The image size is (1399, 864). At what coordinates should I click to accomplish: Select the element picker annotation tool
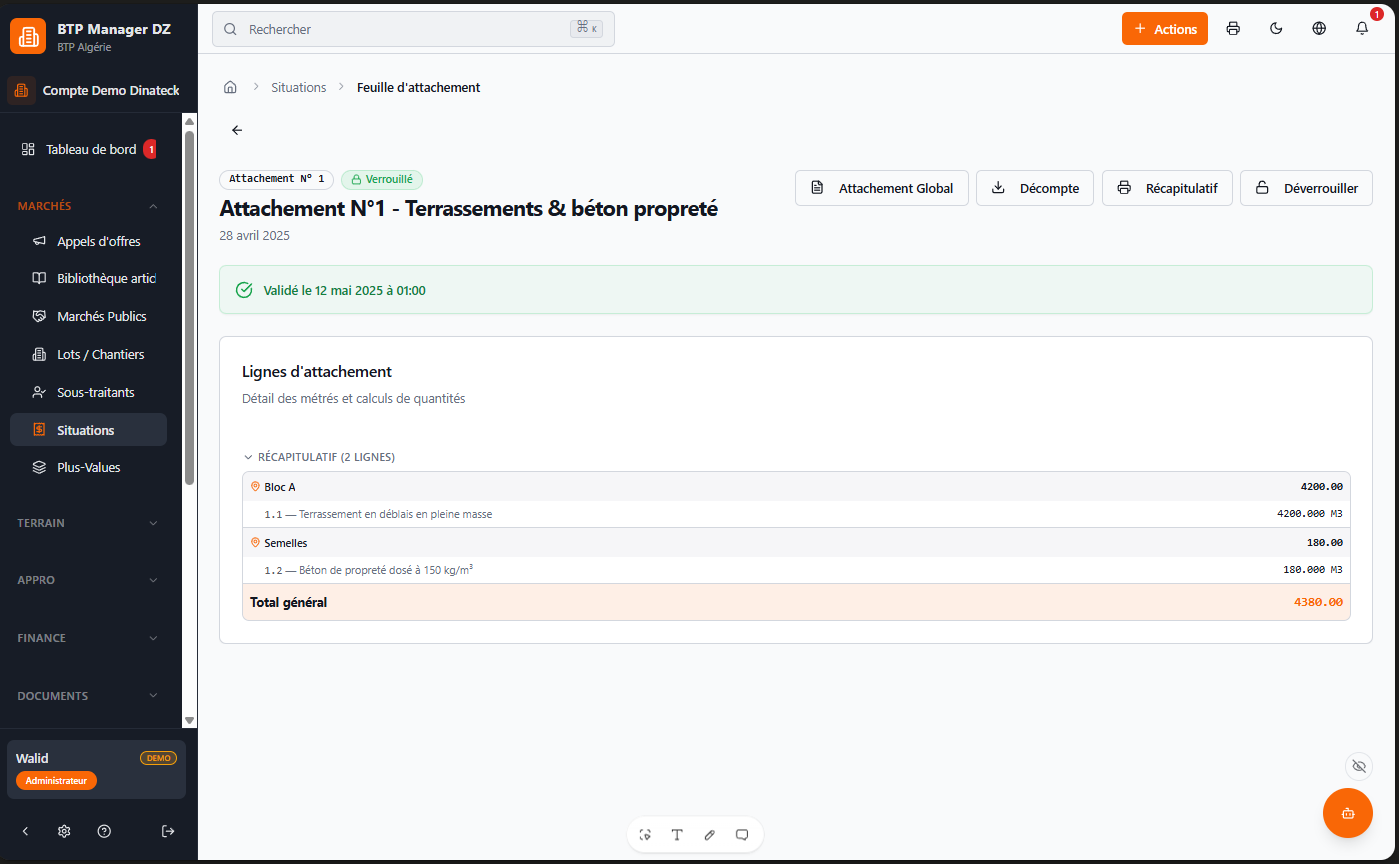tap(645, 835)
